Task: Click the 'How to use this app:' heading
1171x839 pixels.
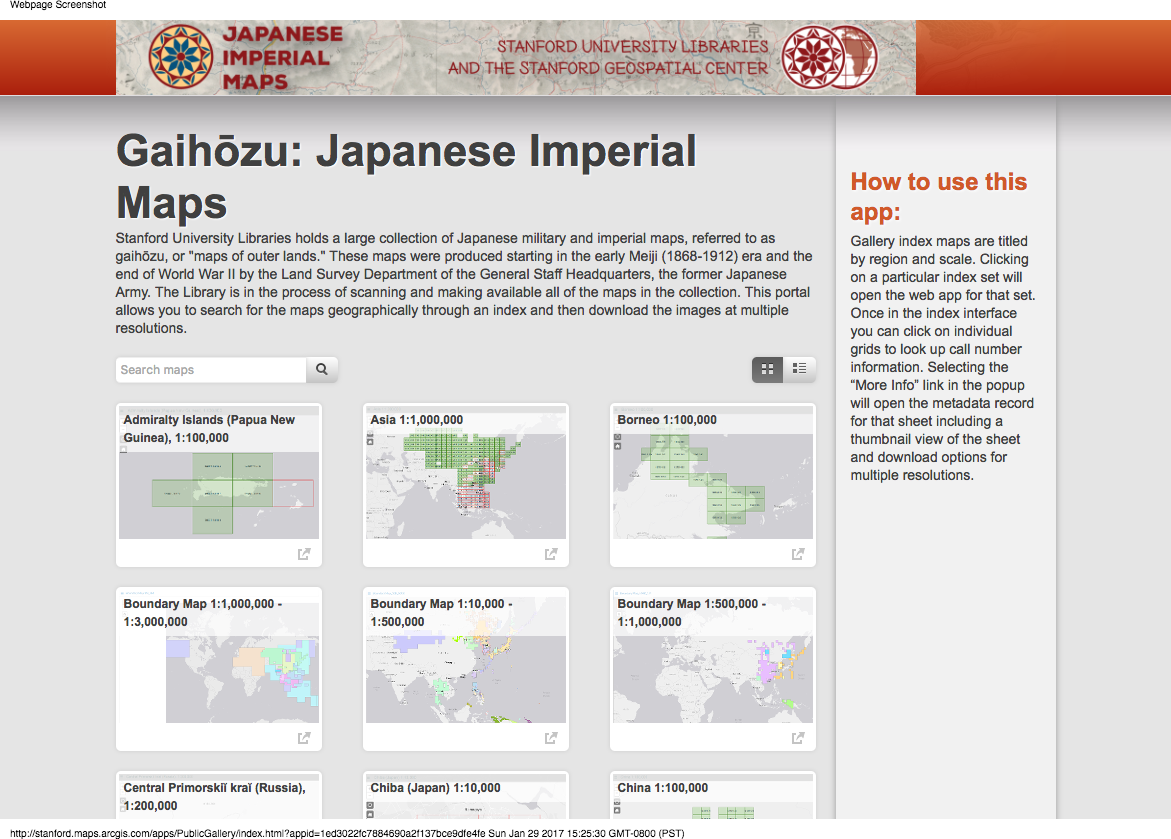Action: 939,196
